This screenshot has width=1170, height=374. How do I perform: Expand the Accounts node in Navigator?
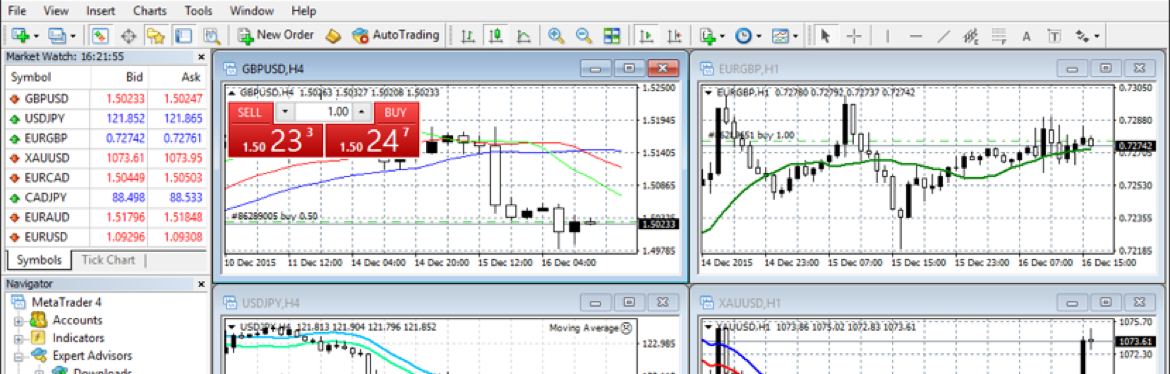tap(19, 321)
